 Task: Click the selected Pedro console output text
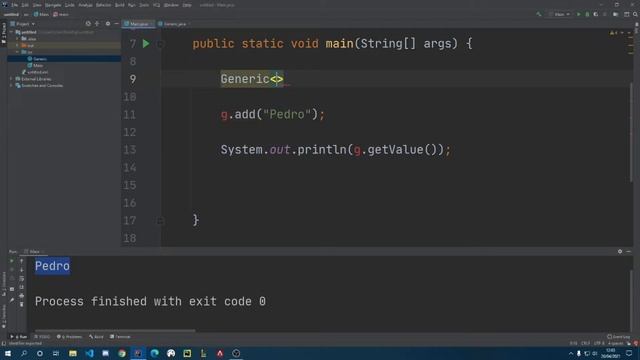pyautogui.click(x=52, y=266)
